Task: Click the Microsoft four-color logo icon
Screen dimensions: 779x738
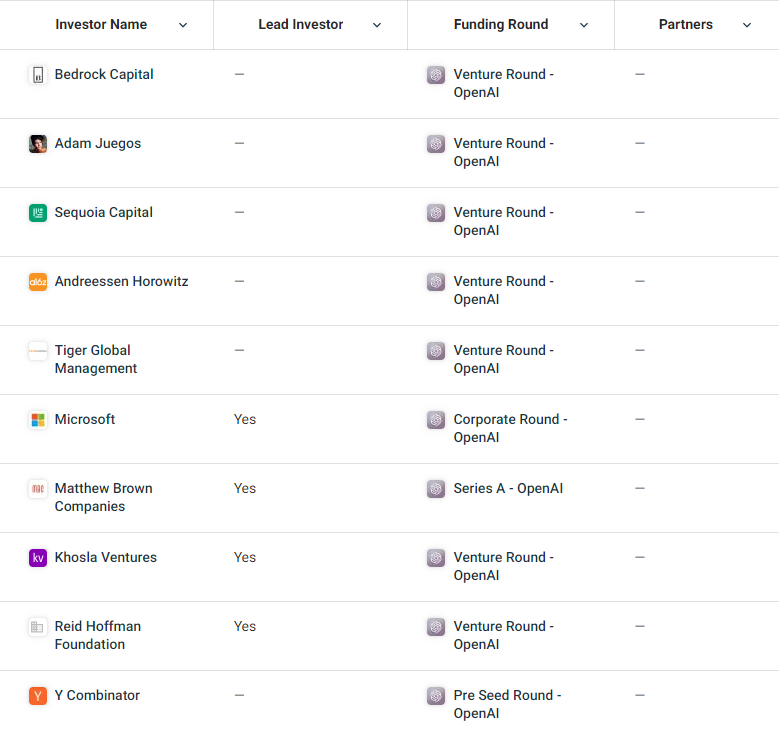Action: click(x=38, y=420)
